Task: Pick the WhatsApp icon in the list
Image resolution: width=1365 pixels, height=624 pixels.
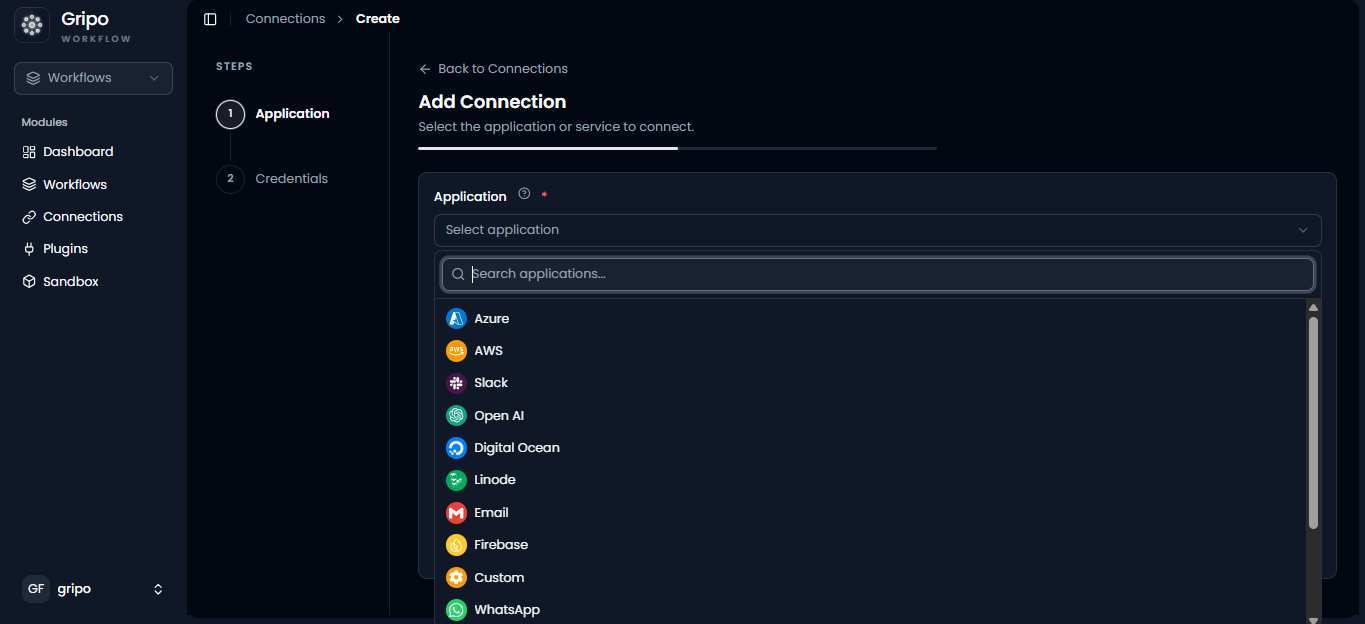Action: point(456,610)
